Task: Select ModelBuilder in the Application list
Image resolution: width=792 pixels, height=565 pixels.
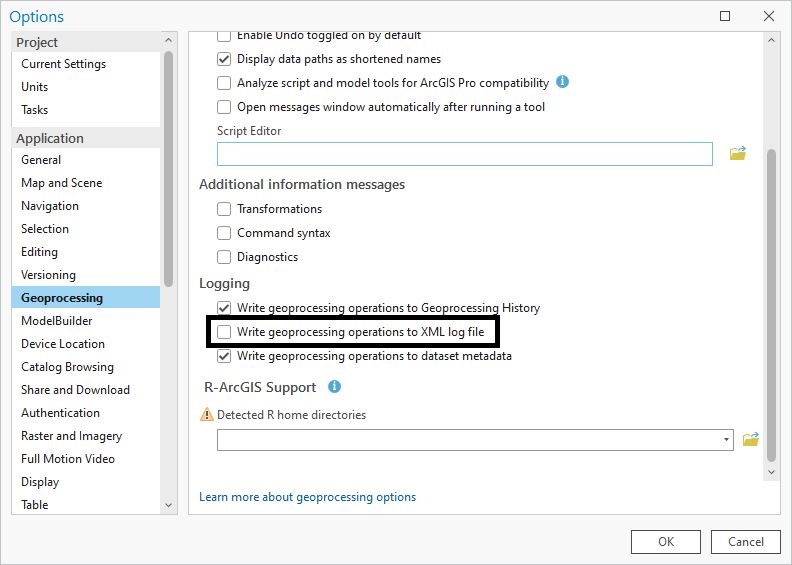Action: coord(57,321)
